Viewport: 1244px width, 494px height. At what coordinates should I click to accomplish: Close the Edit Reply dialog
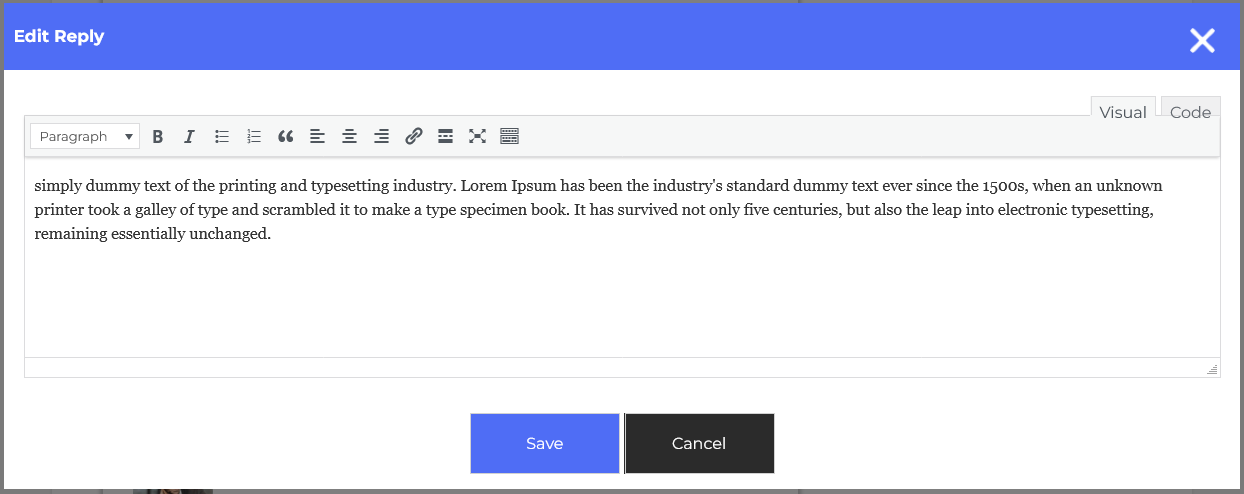(x=1202, y=40)
